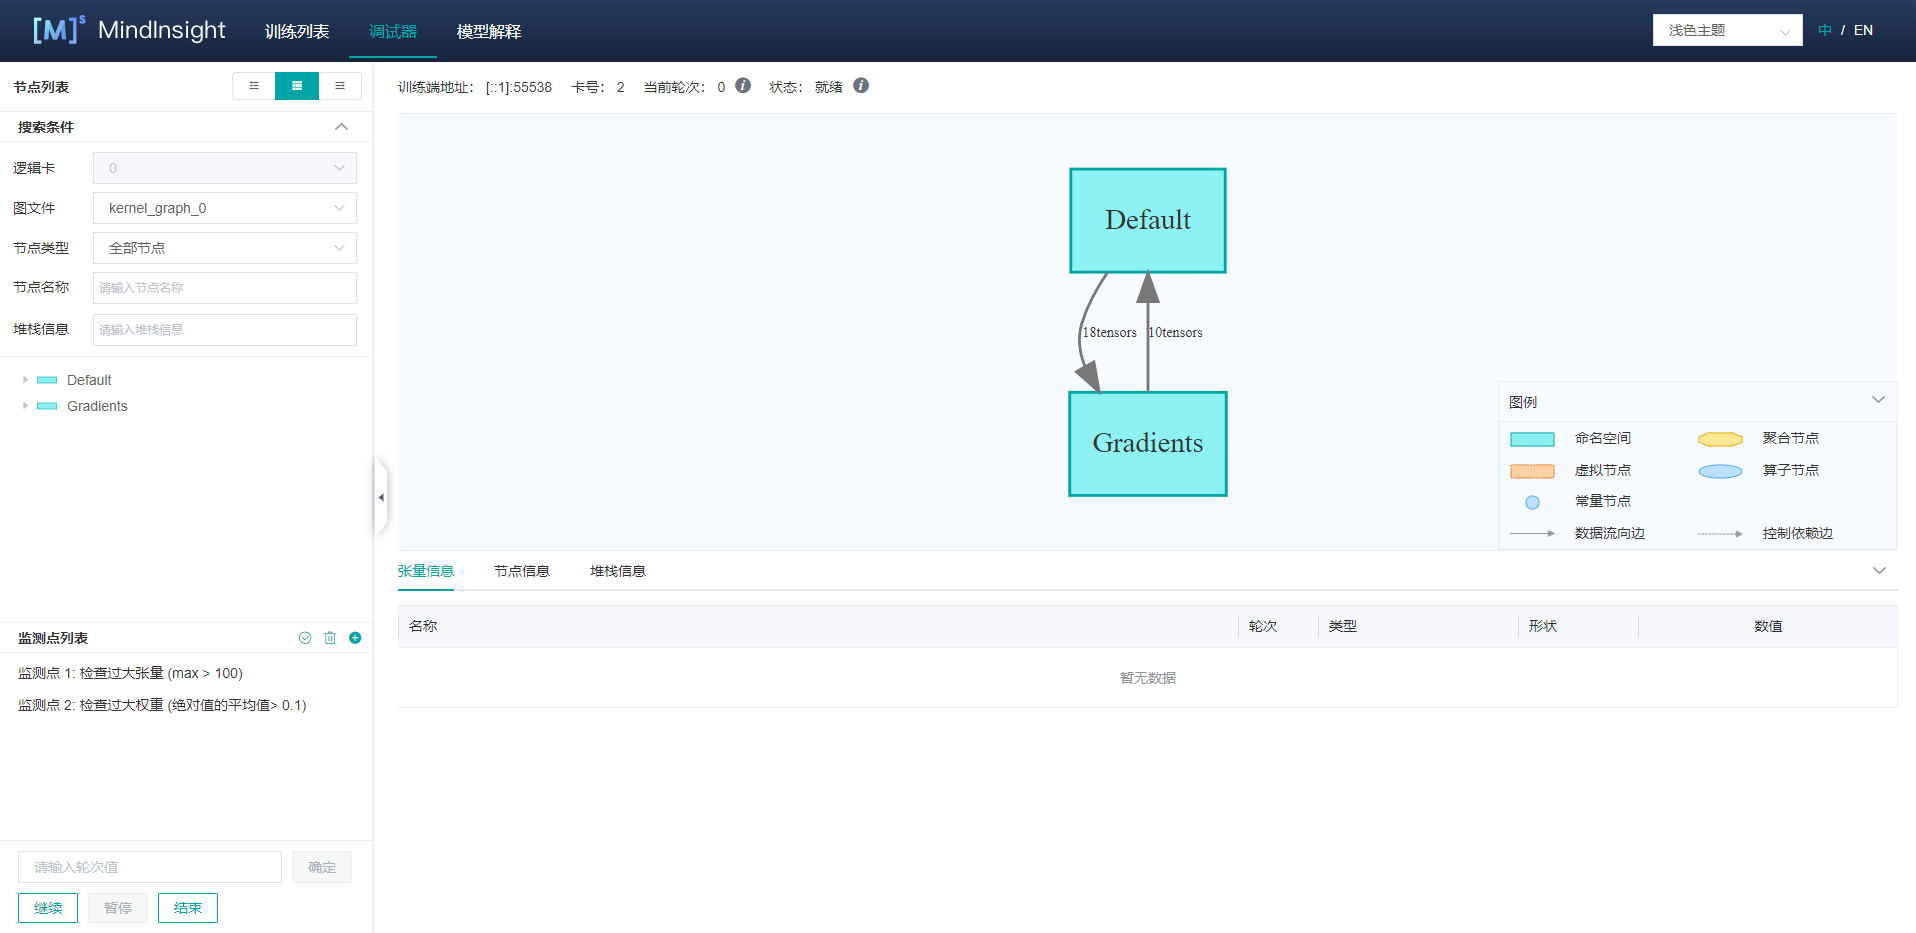The height and width of the screenshot is (933, 1916).
Task: Click the 节点名称 search input field
Action: [225, 288]
